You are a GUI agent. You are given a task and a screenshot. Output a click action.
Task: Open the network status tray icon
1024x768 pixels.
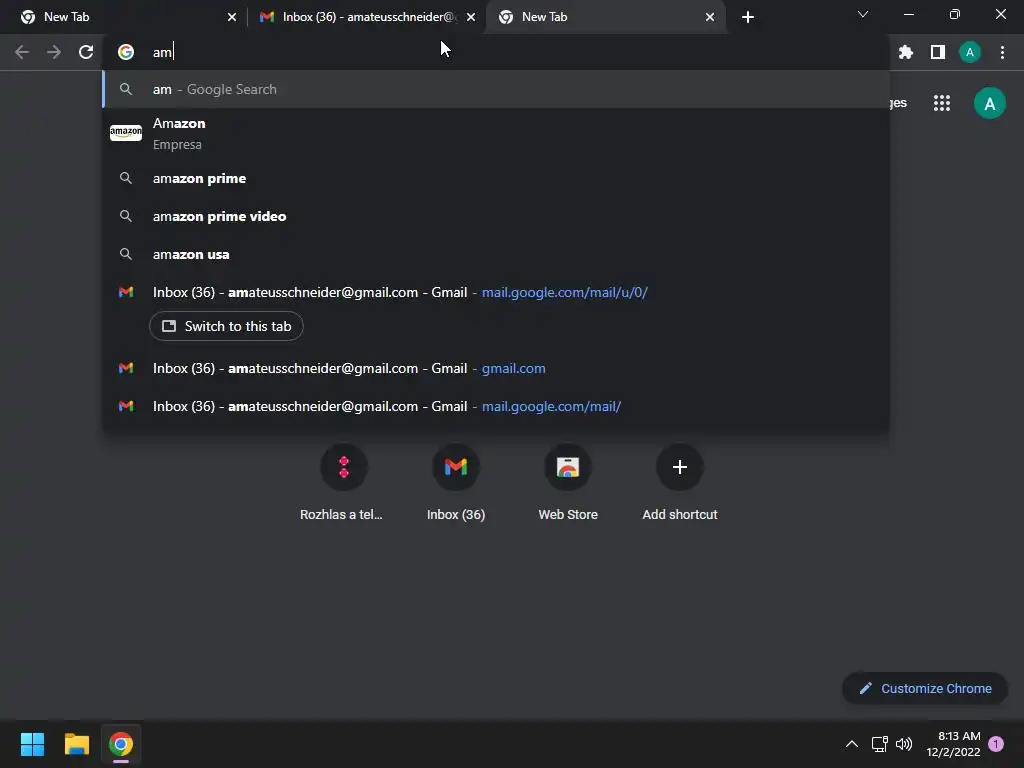pyautogui.click(x=880, y=744)
